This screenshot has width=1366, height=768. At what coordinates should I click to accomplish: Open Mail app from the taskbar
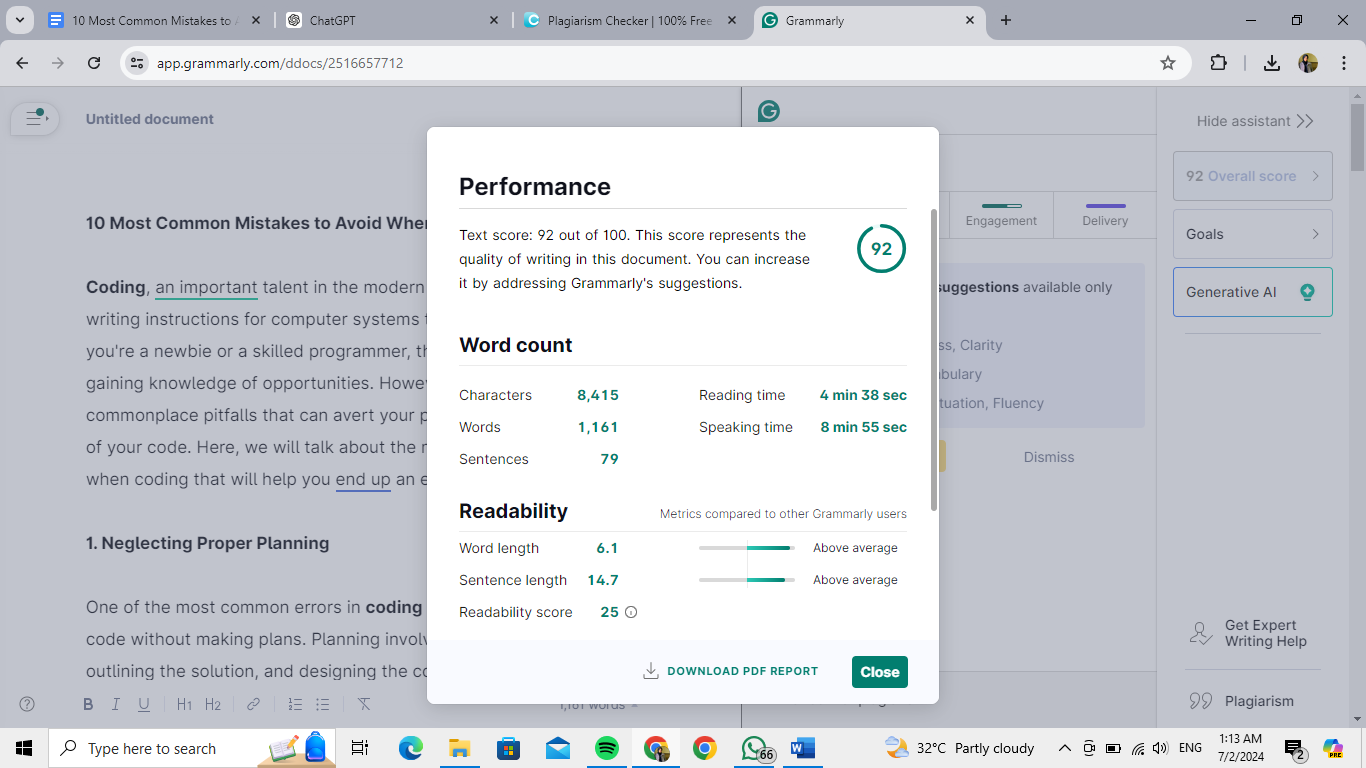558,748
